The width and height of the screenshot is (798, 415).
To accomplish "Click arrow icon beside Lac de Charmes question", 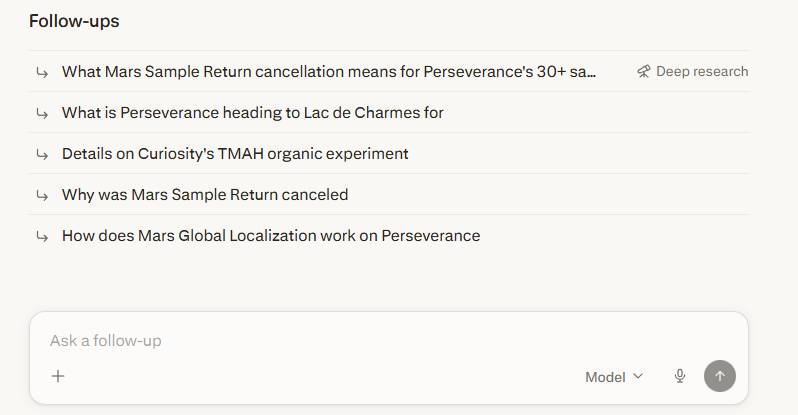I will pos(42,113).
